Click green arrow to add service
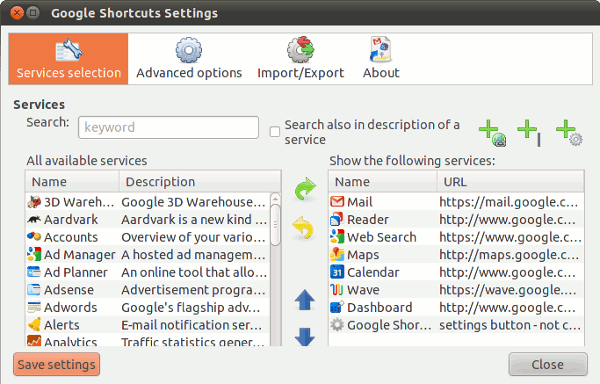600x384 pixels. (305, 189)
